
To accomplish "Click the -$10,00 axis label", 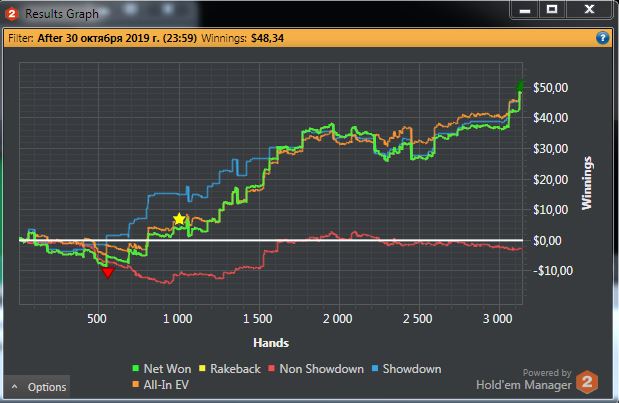I will [x=553, y=271].
